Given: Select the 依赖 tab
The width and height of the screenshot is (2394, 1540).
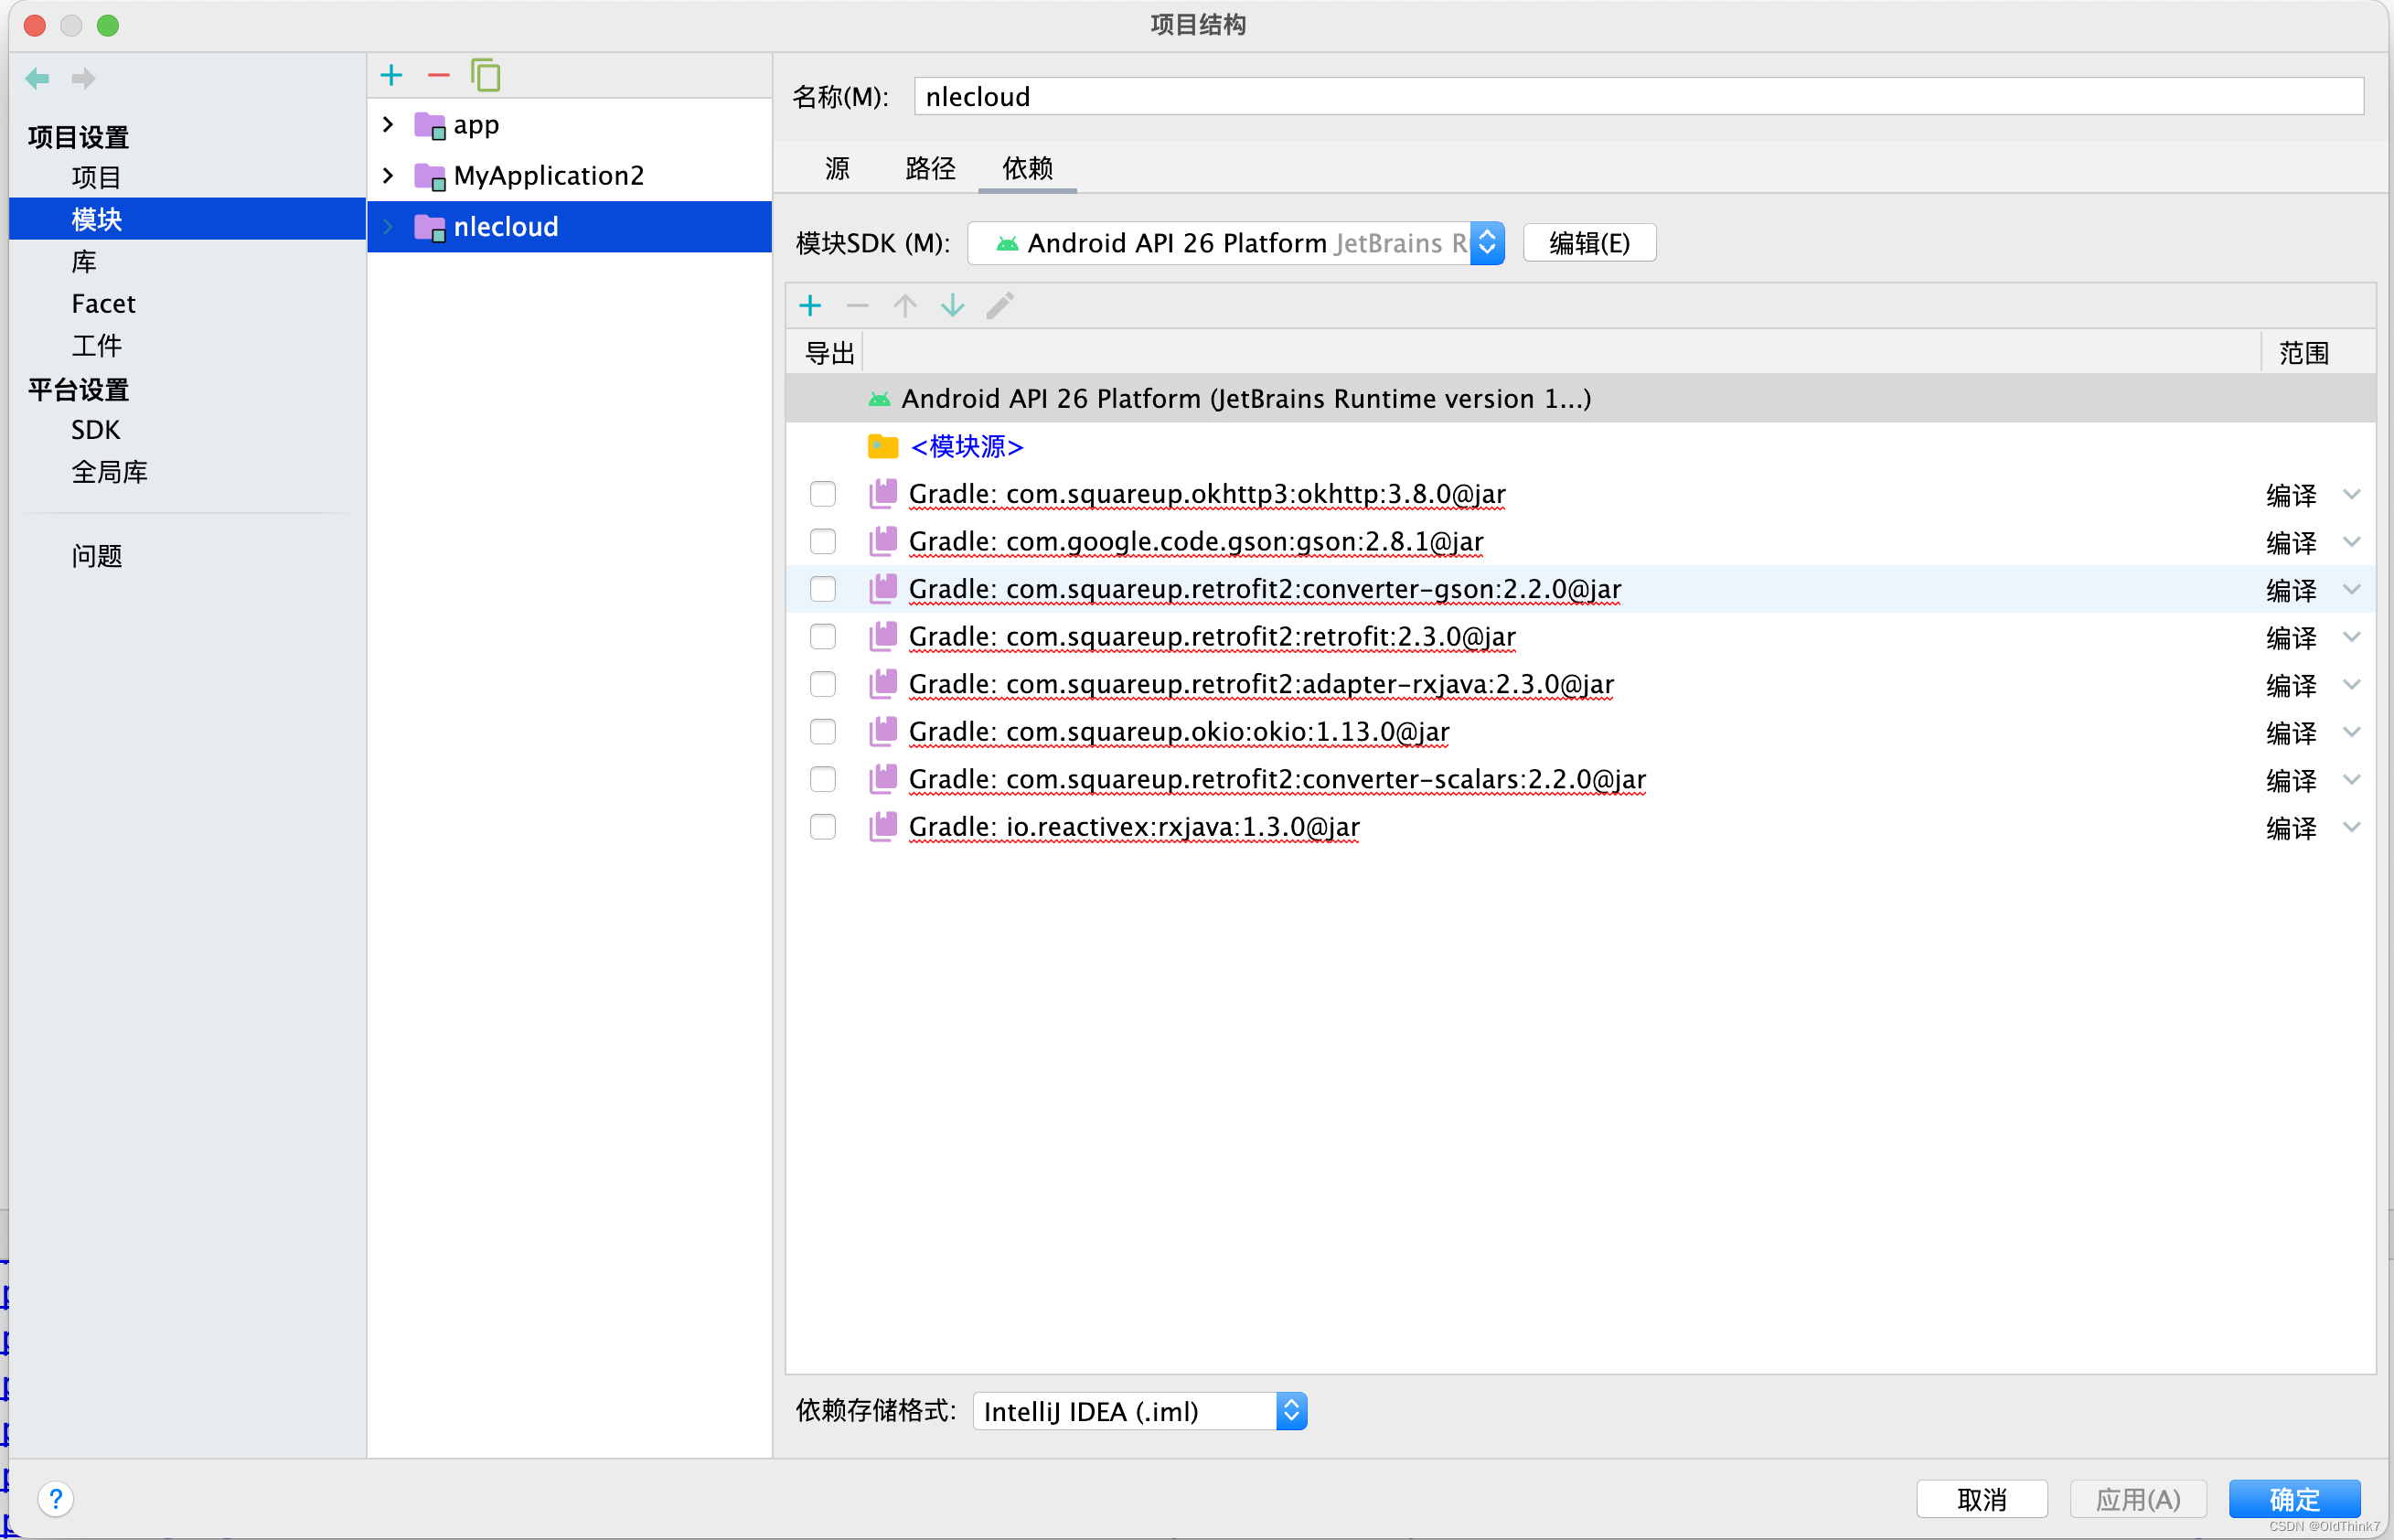Looking at the screenshot, I should [x=1027, y=168].
